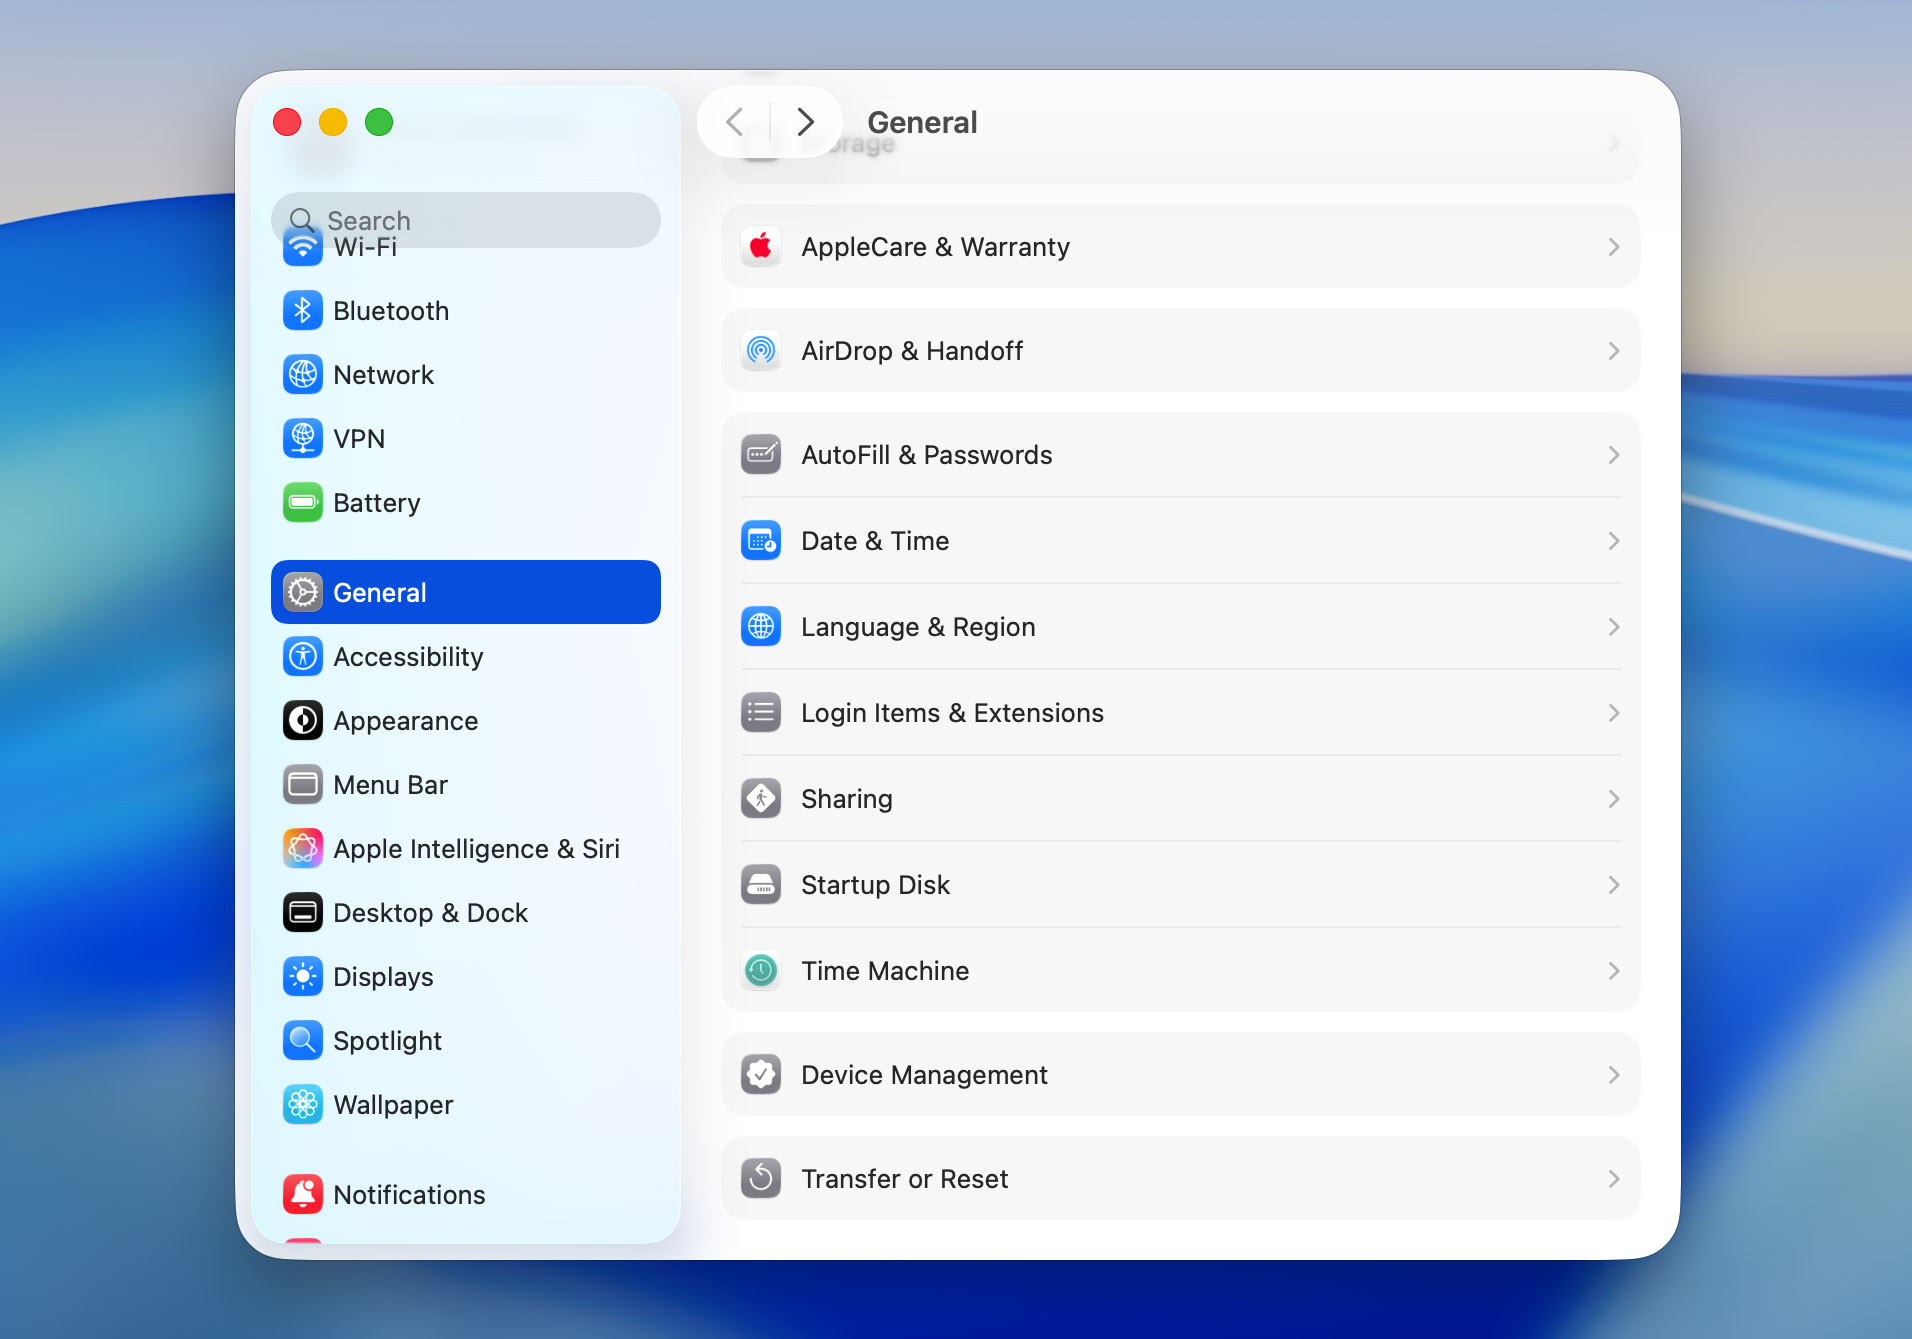The width and height of the screenshot is (1912, 1339).
Task: Click the Search field in sidebar
Action: pos(466,220)
